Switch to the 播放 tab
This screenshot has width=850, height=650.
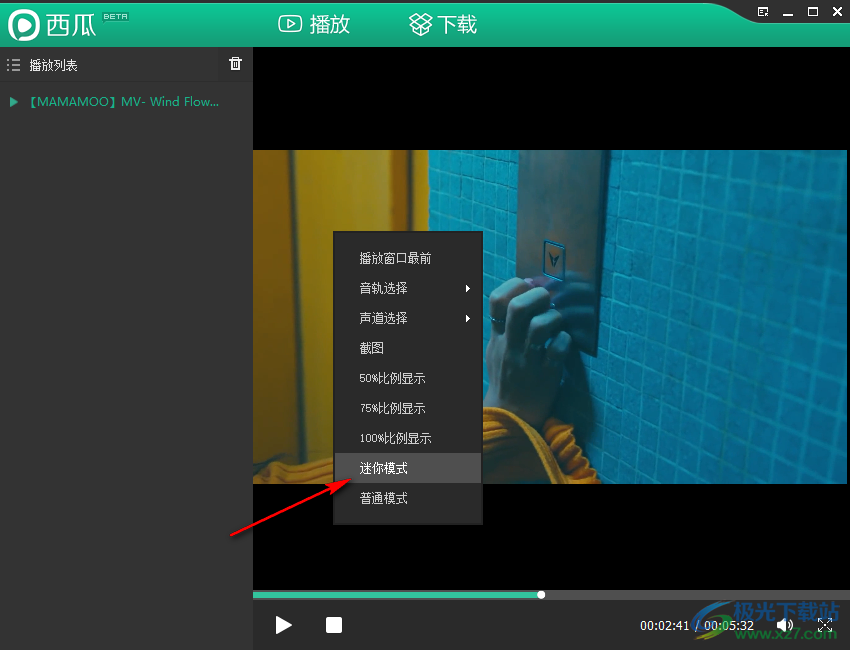click(314, 24)
